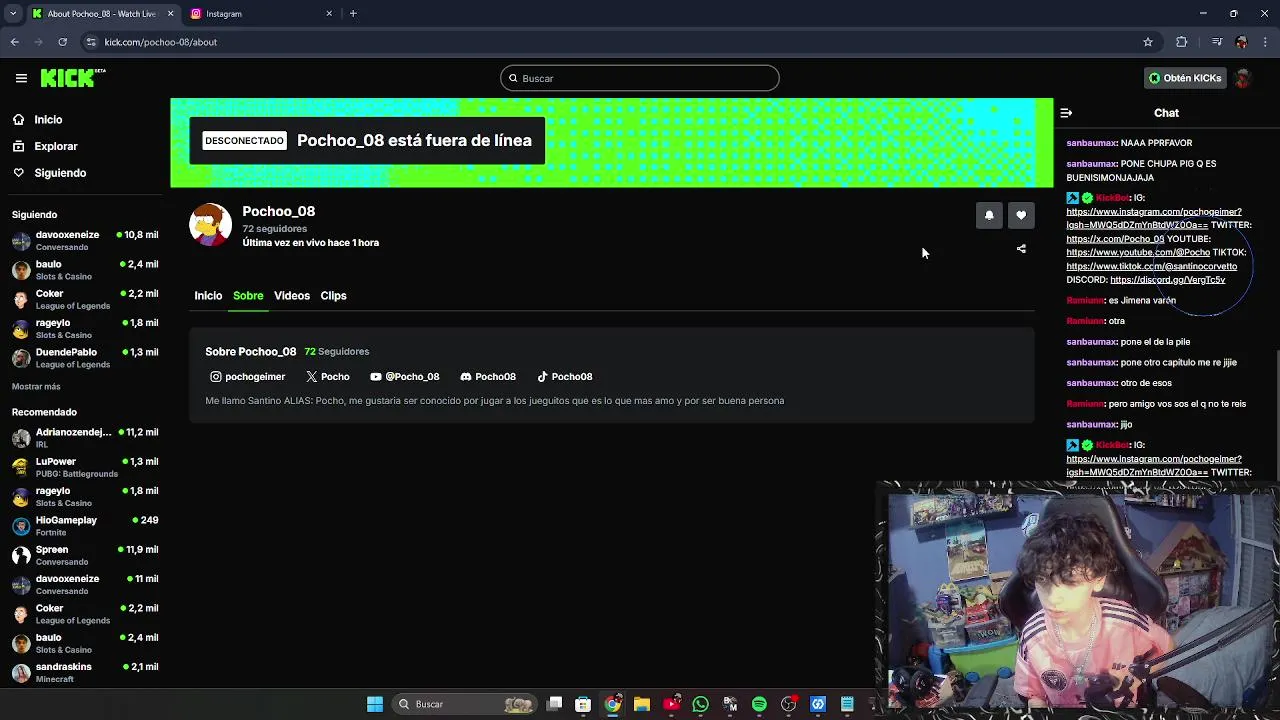The height and width of the screenshot is (720, 1280).
Task: Open the Chrome three-dot menu
Action: (1265, 42)
